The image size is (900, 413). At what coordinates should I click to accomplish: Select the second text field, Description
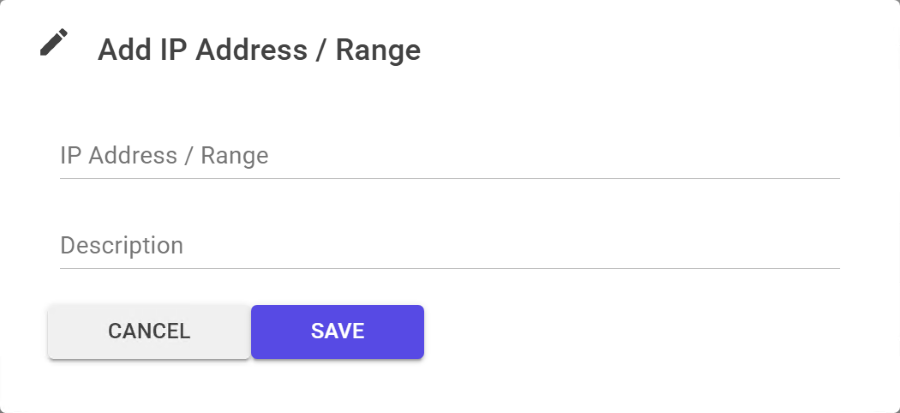coord(449,246)
